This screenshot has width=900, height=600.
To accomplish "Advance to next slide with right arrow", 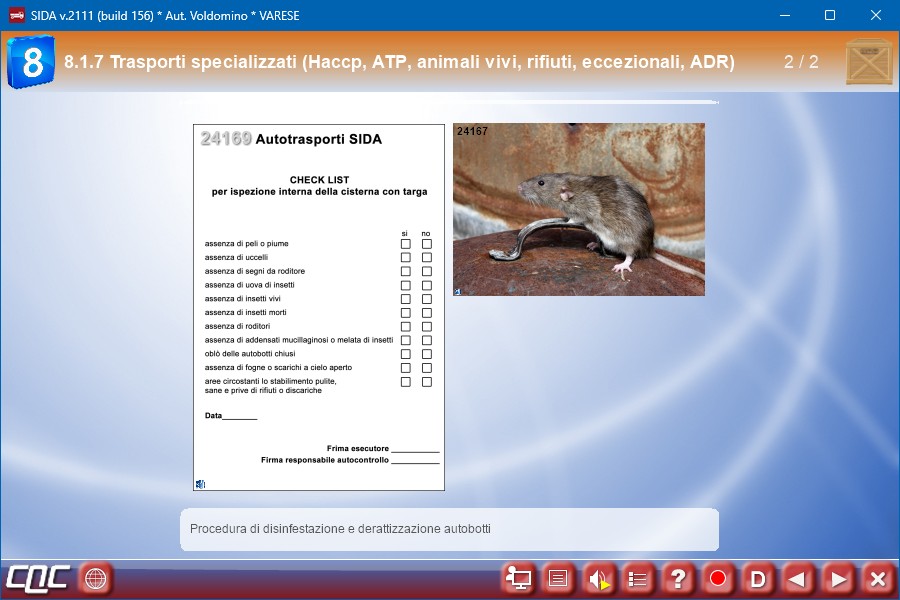I will [838, 578].
